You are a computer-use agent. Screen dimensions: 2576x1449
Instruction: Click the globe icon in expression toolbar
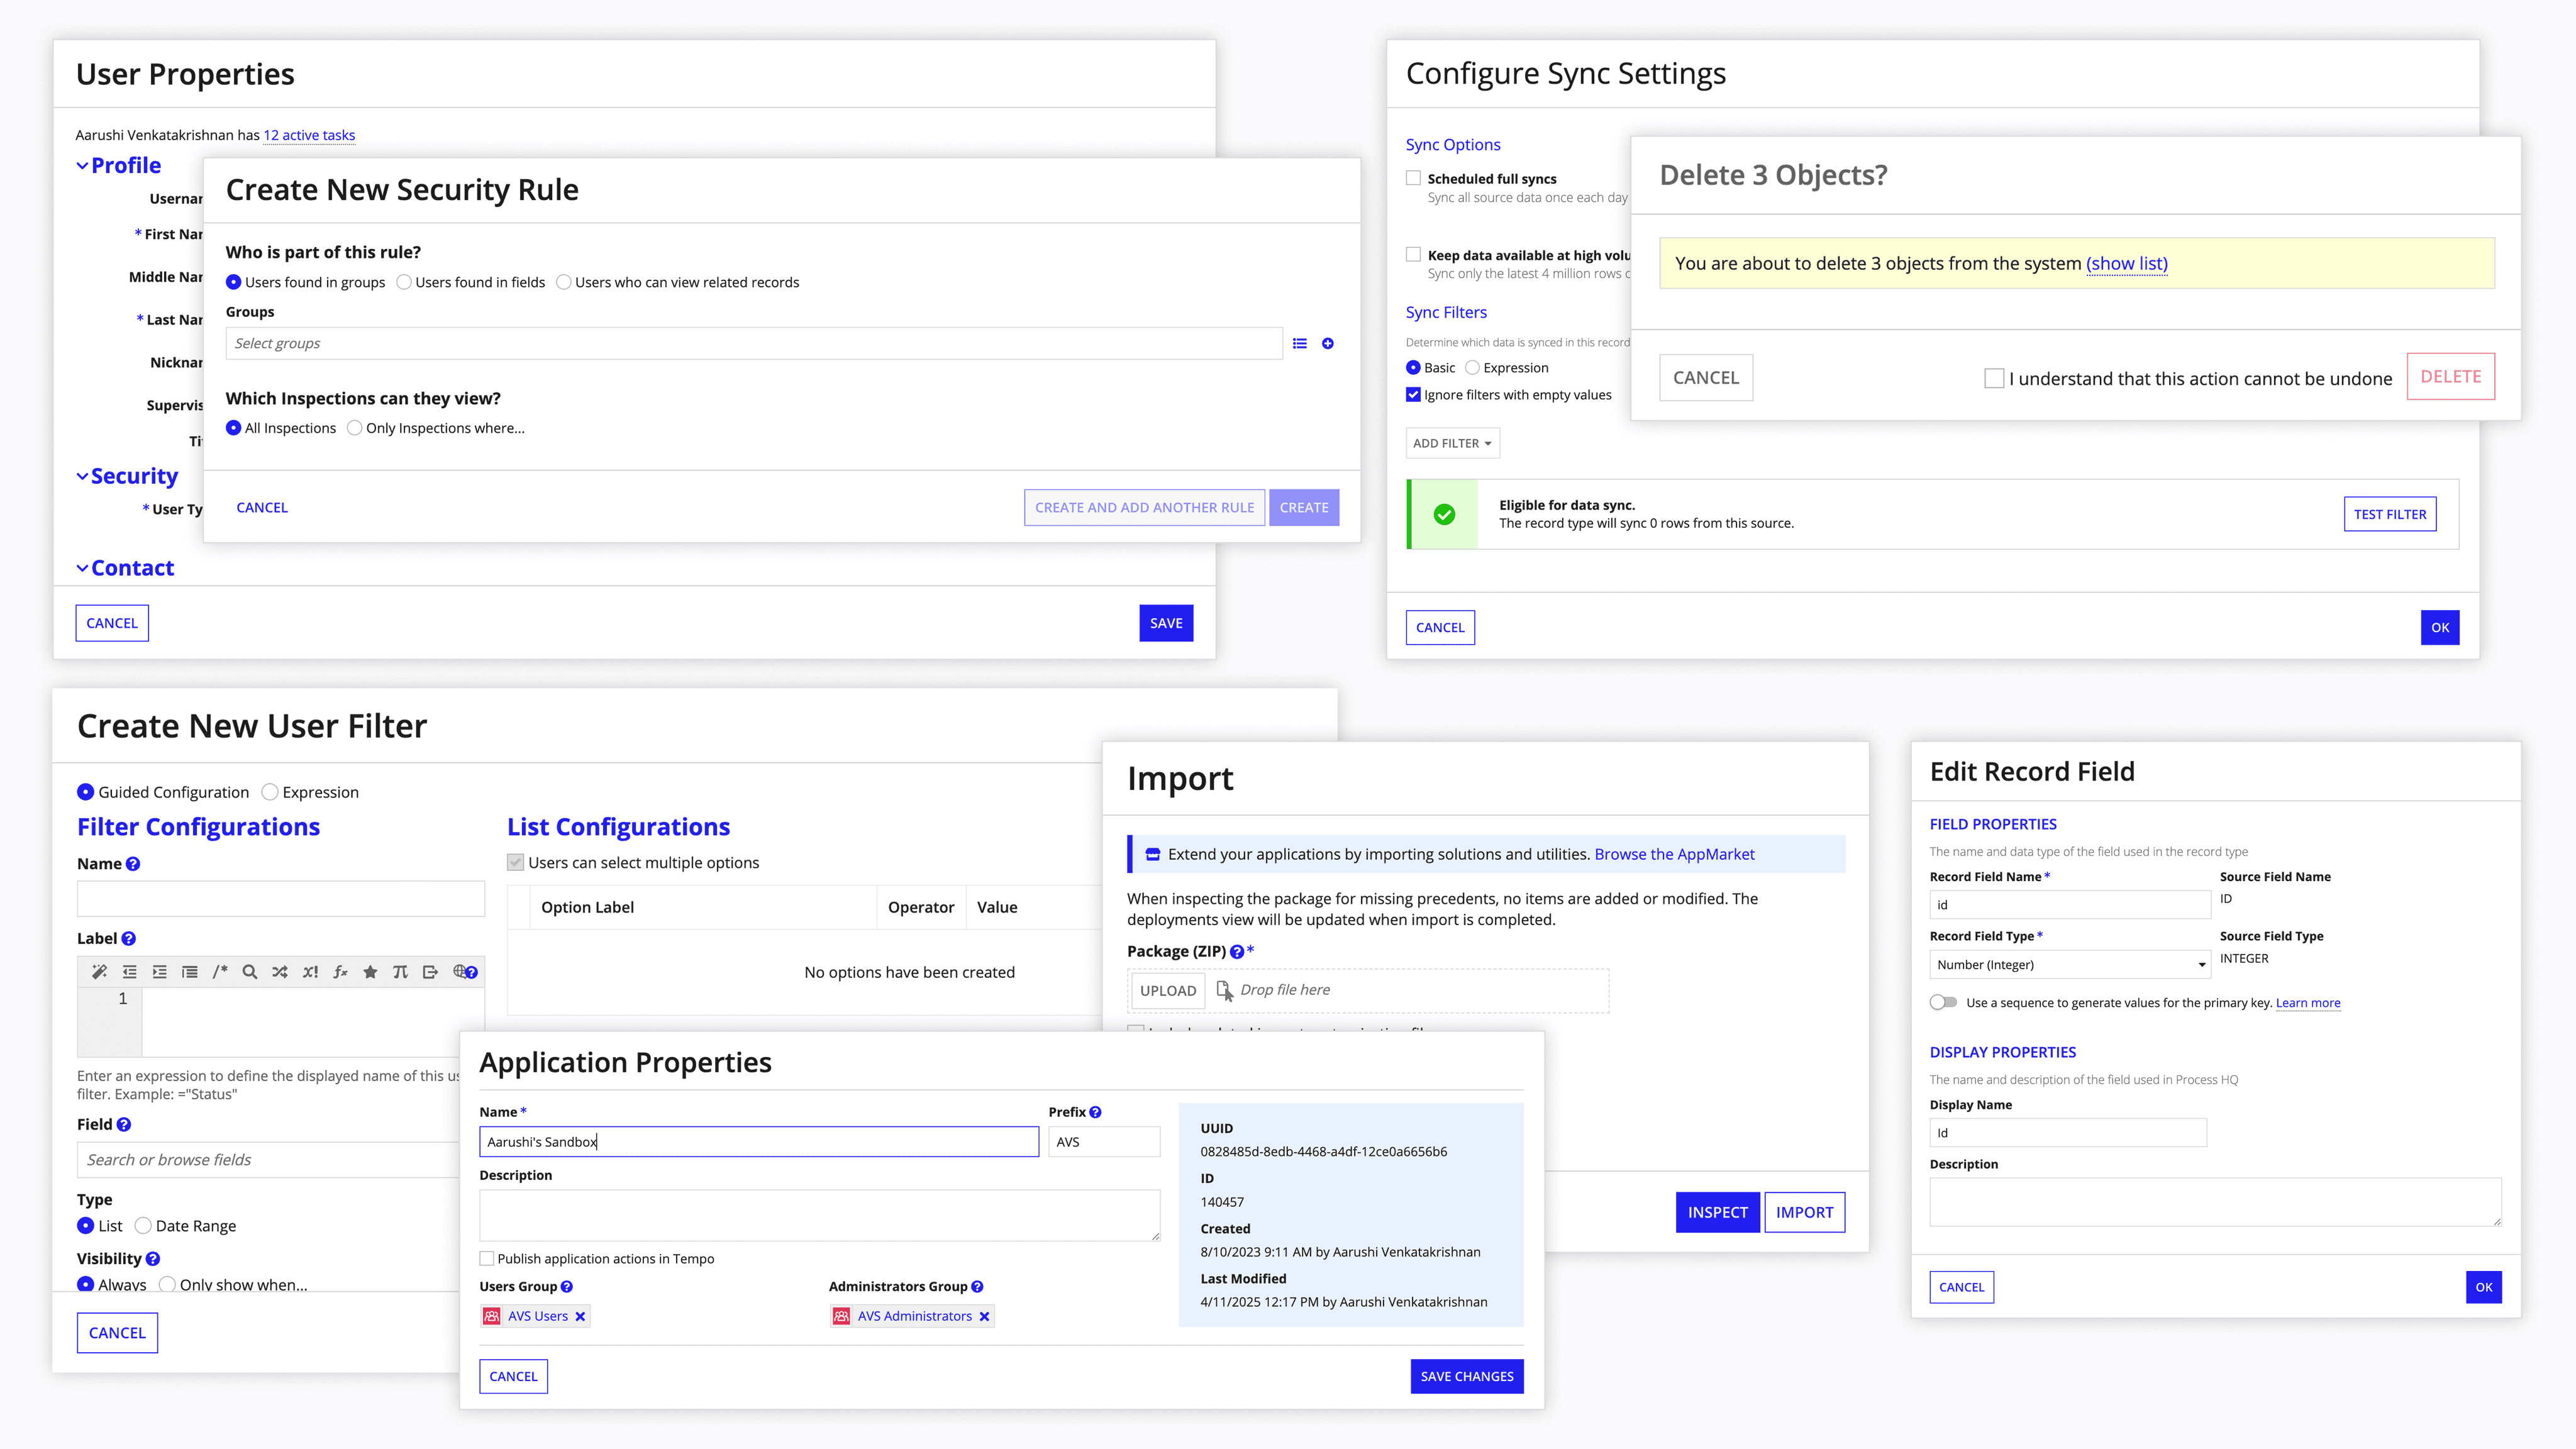pos(460,971)
